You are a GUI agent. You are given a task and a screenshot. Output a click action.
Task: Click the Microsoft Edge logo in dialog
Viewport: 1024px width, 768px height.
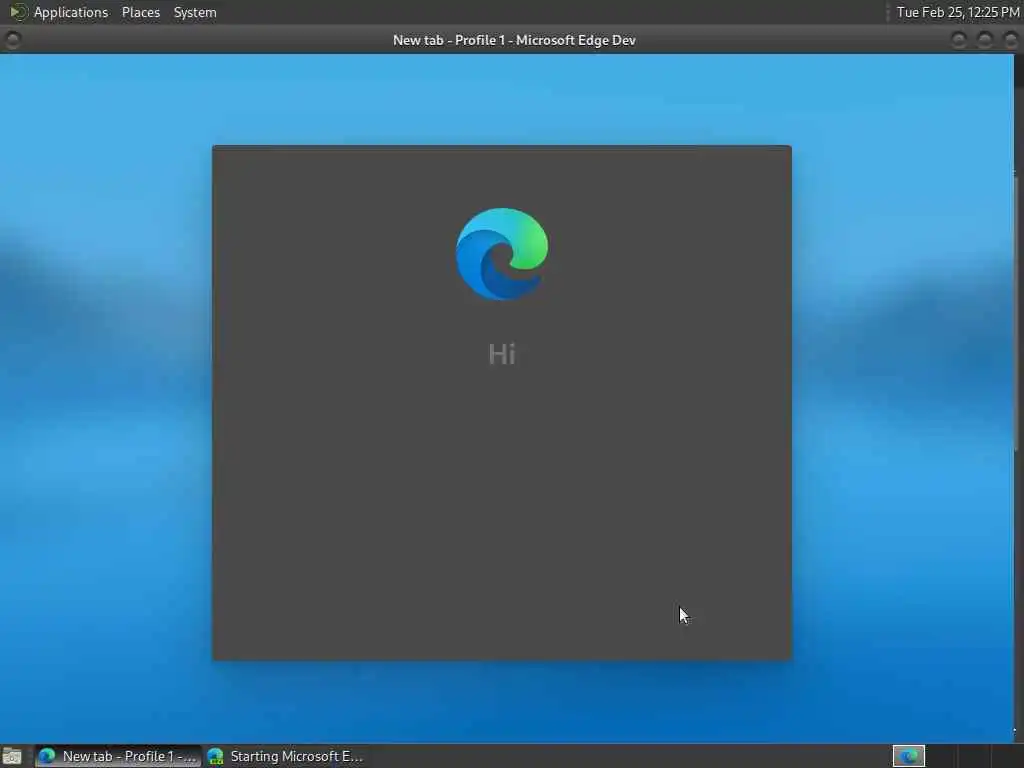coord(502,254)
